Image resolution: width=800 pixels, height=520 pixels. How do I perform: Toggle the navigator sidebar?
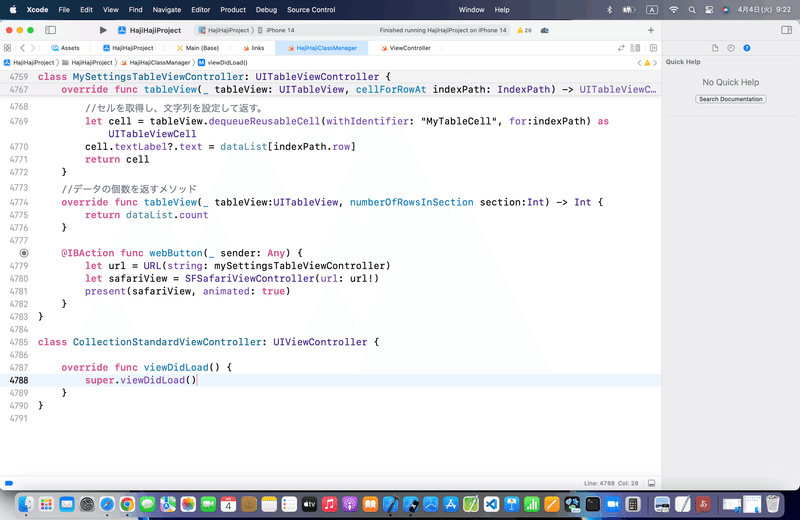pos(51,30)
